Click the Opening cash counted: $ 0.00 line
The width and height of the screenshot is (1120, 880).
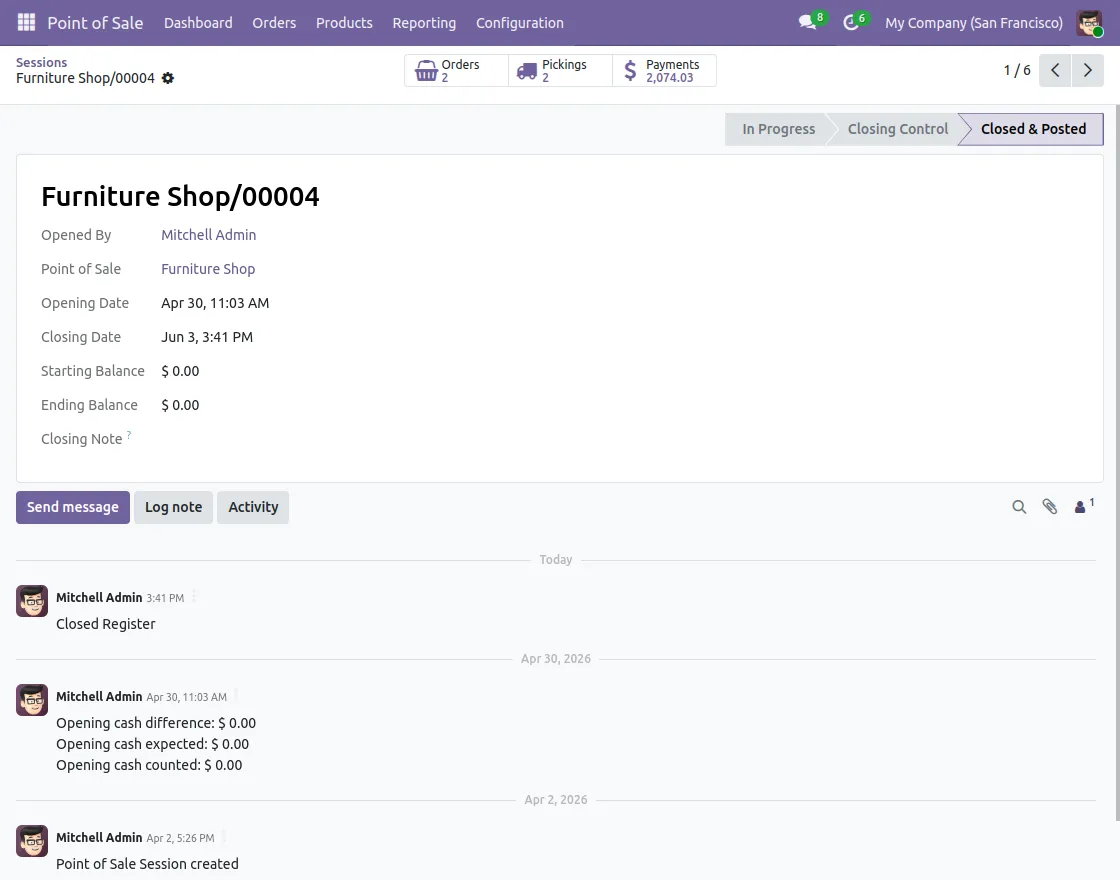[149, 765]
